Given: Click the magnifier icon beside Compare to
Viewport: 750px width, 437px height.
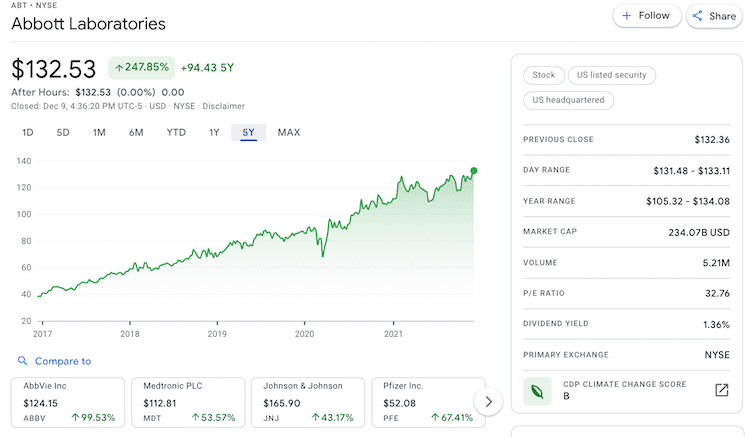Looking at the screenshot, I should click(22, 361).
